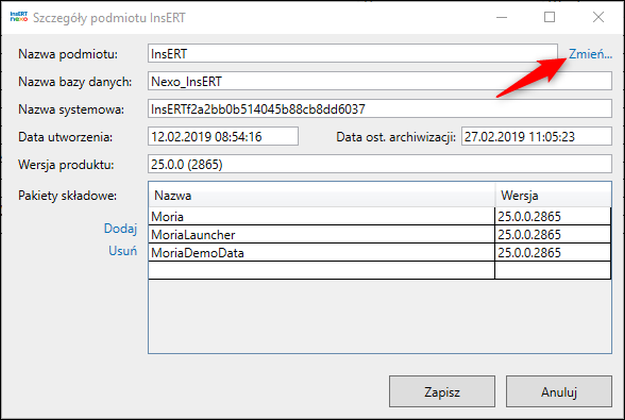
Task: Click the MoriaLauncher version cell
Action: point(552,235)
